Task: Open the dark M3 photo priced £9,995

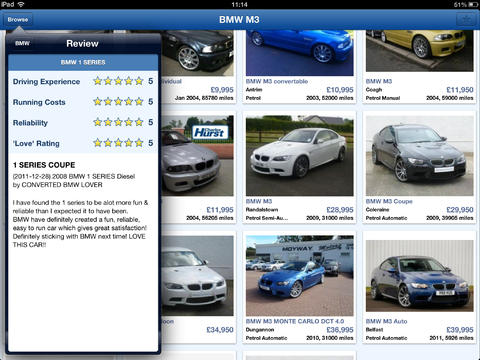Action: click(198, 53)
